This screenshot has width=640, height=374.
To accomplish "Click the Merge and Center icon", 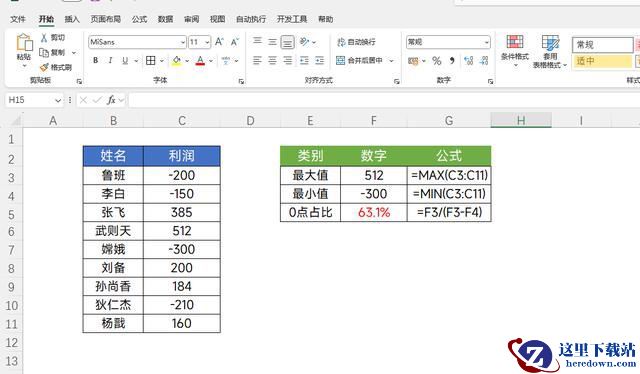I will 340,60.
